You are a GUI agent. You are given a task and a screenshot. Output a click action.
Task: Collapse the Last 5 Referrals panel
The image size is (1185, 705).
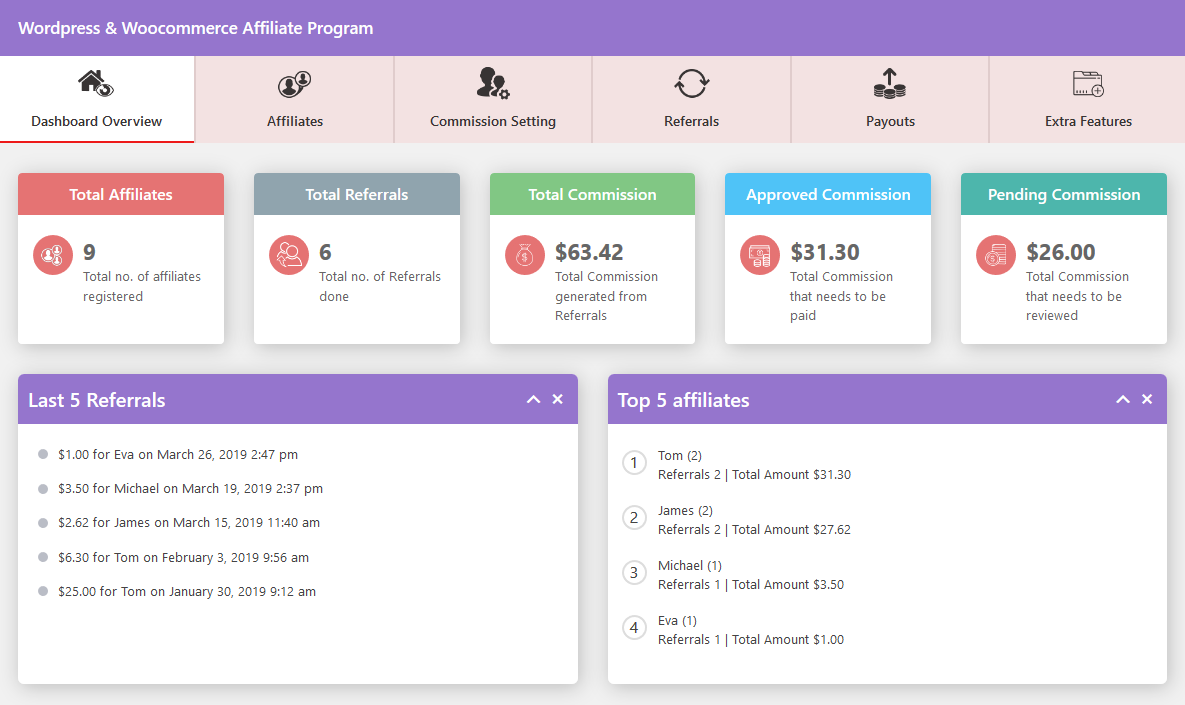tap(533, 398)
